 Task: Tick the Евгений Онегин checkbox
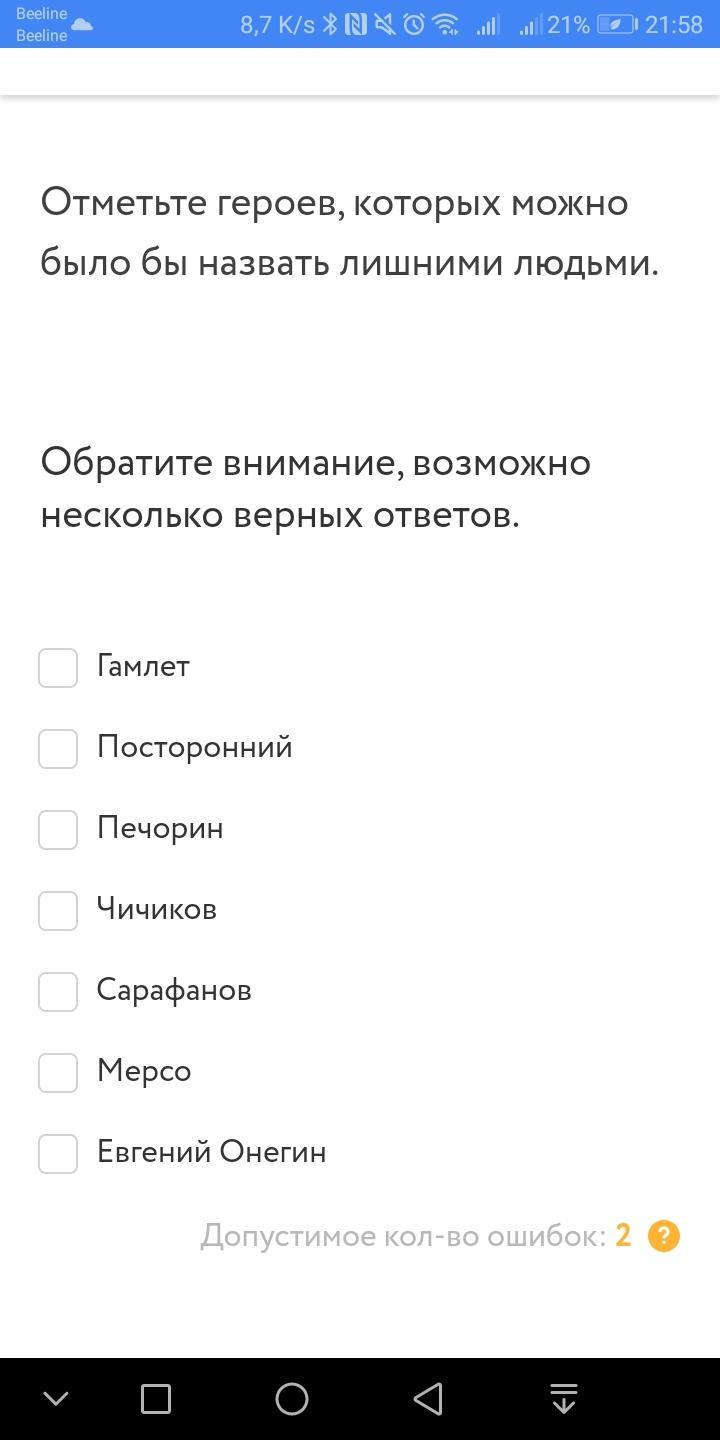pyautogui.click(x=58, y=1154)
